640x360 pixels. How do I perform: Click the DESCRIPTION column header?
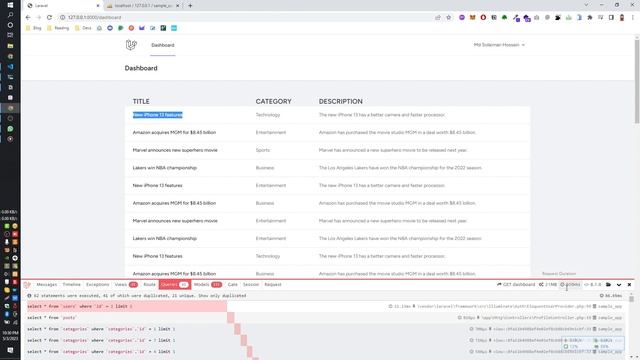[x=340, y=101]
